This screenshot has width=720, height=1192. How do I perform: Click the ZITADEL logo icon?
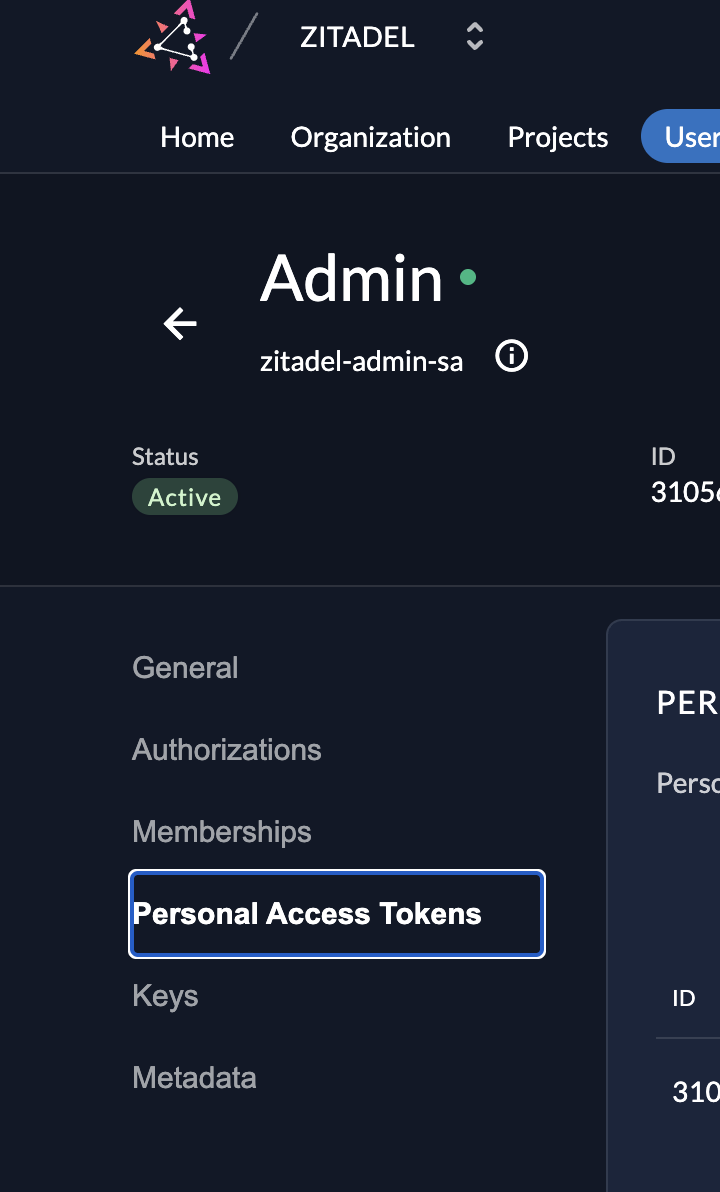point(173,38)
